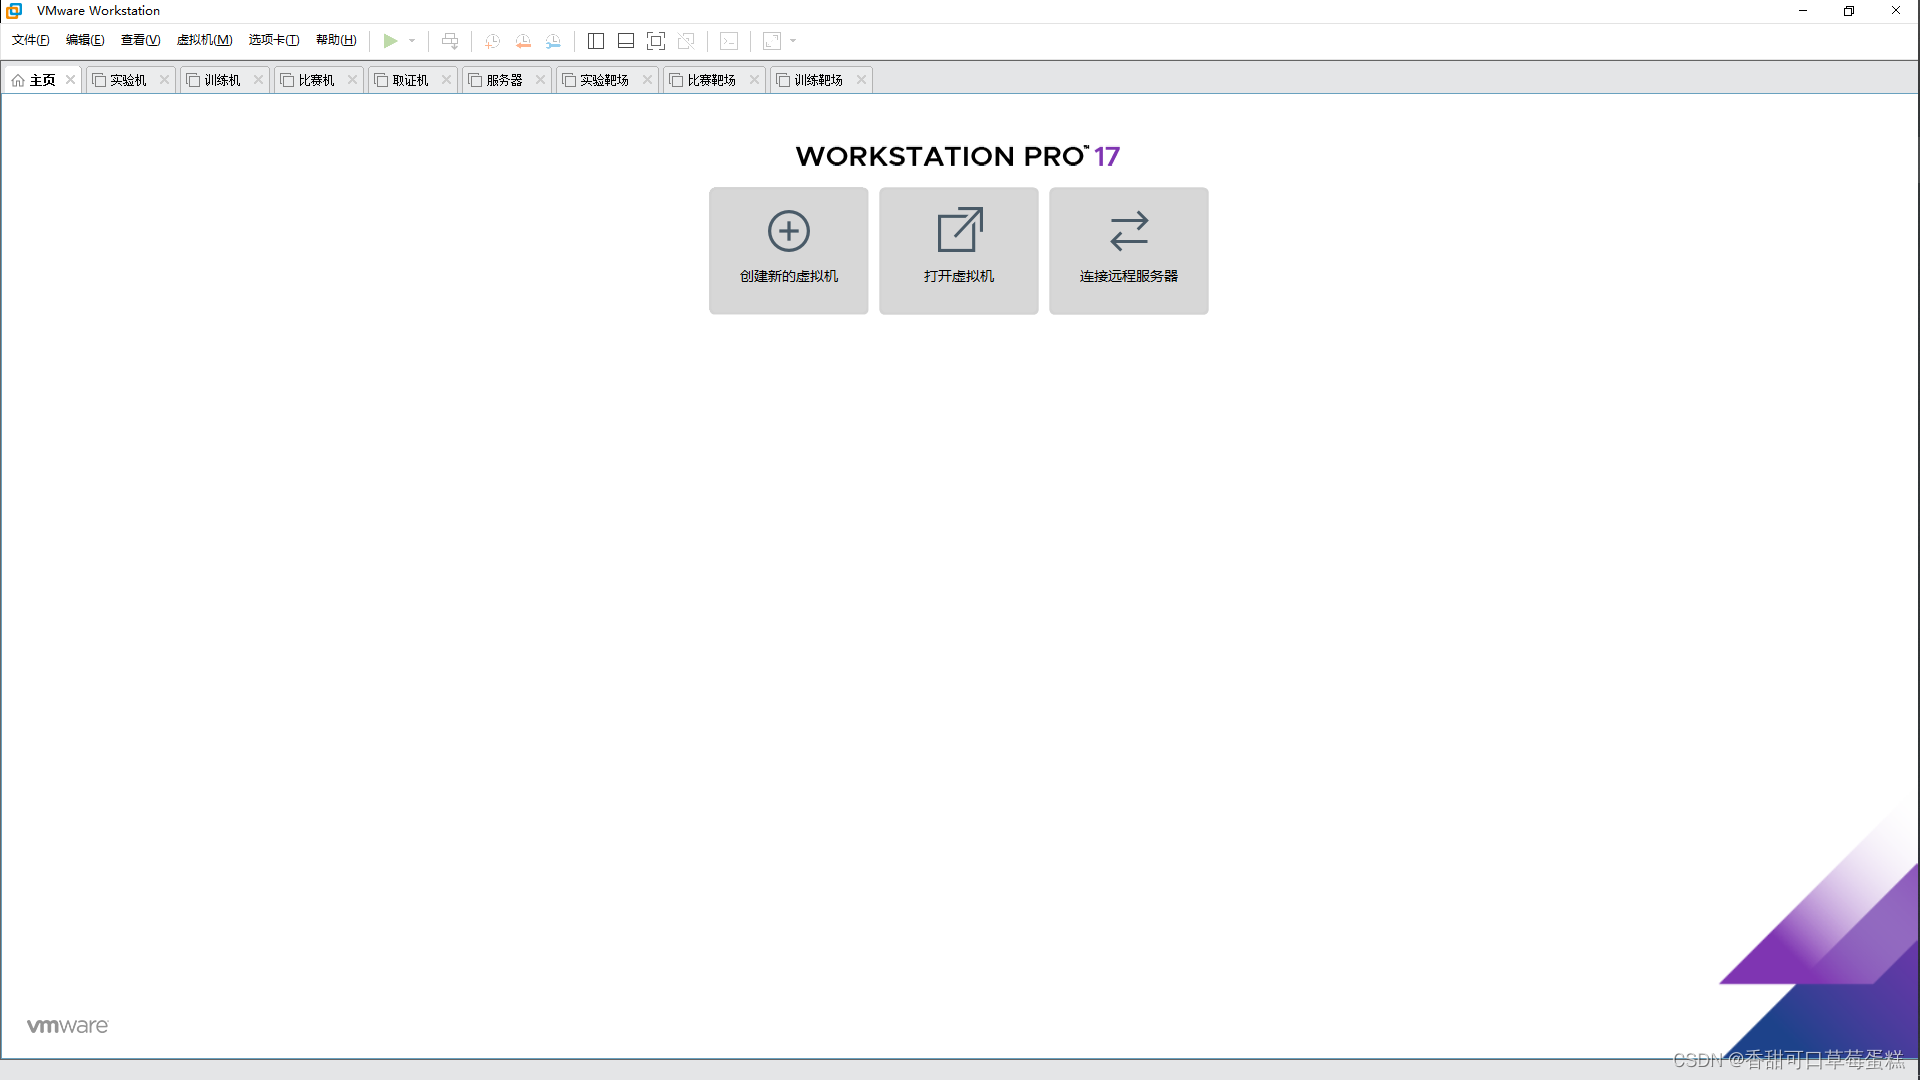Click the 连接远程服务器 tile

pyautogui.click(x=1129, y=251)
